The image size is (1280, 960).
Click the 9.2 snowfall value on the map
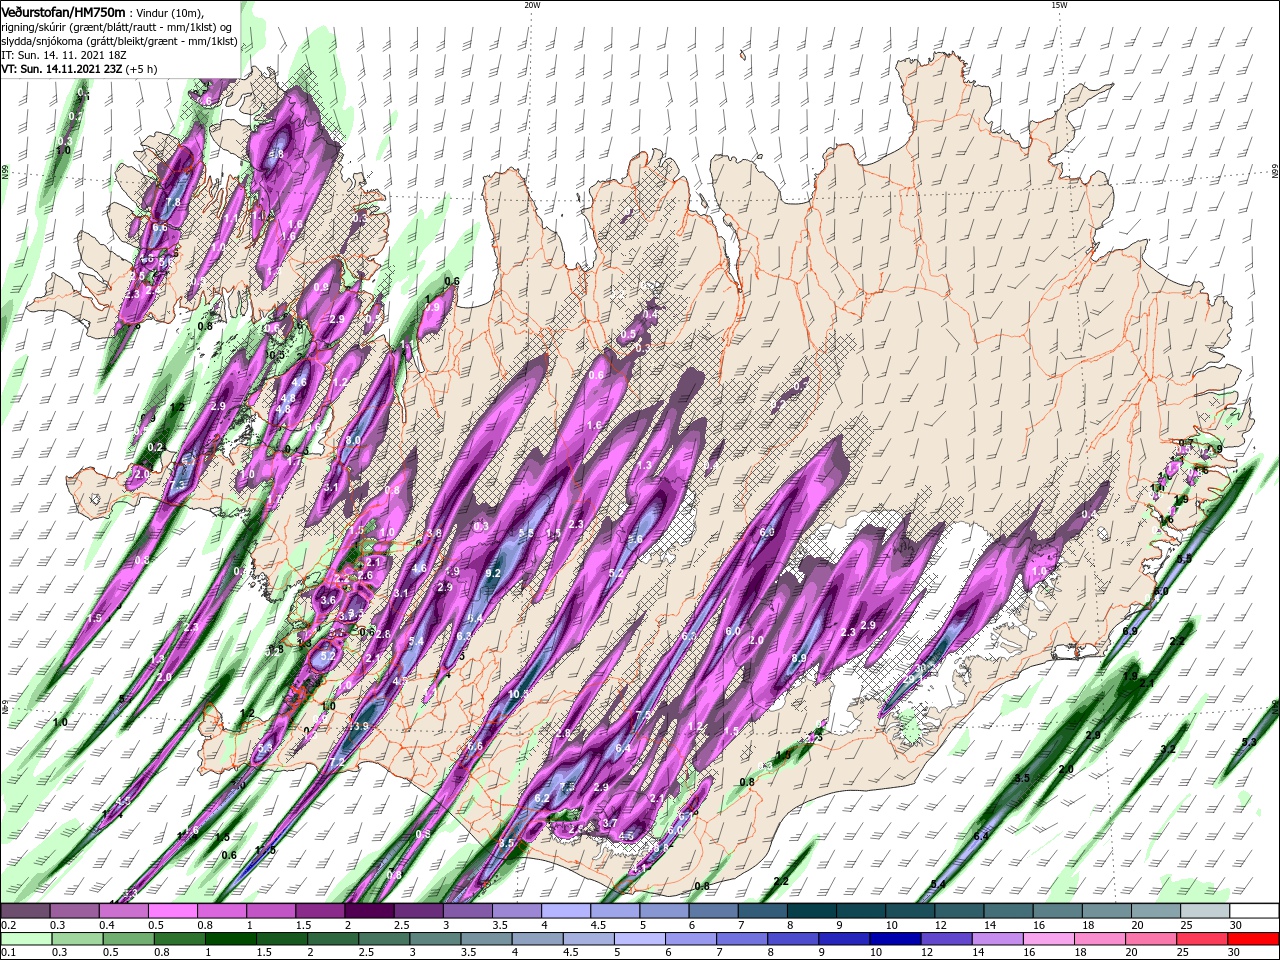pos(492,573)
